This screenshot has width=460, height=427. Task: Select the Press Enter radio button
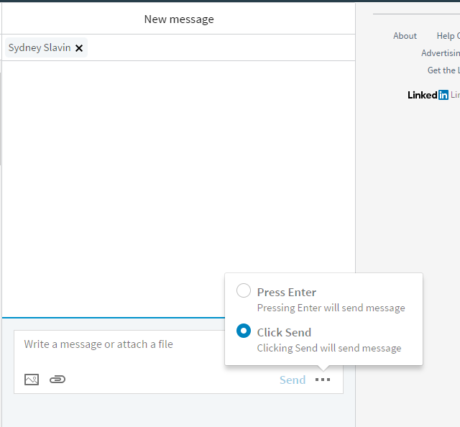pyautogui.click(x=244, y=291)
